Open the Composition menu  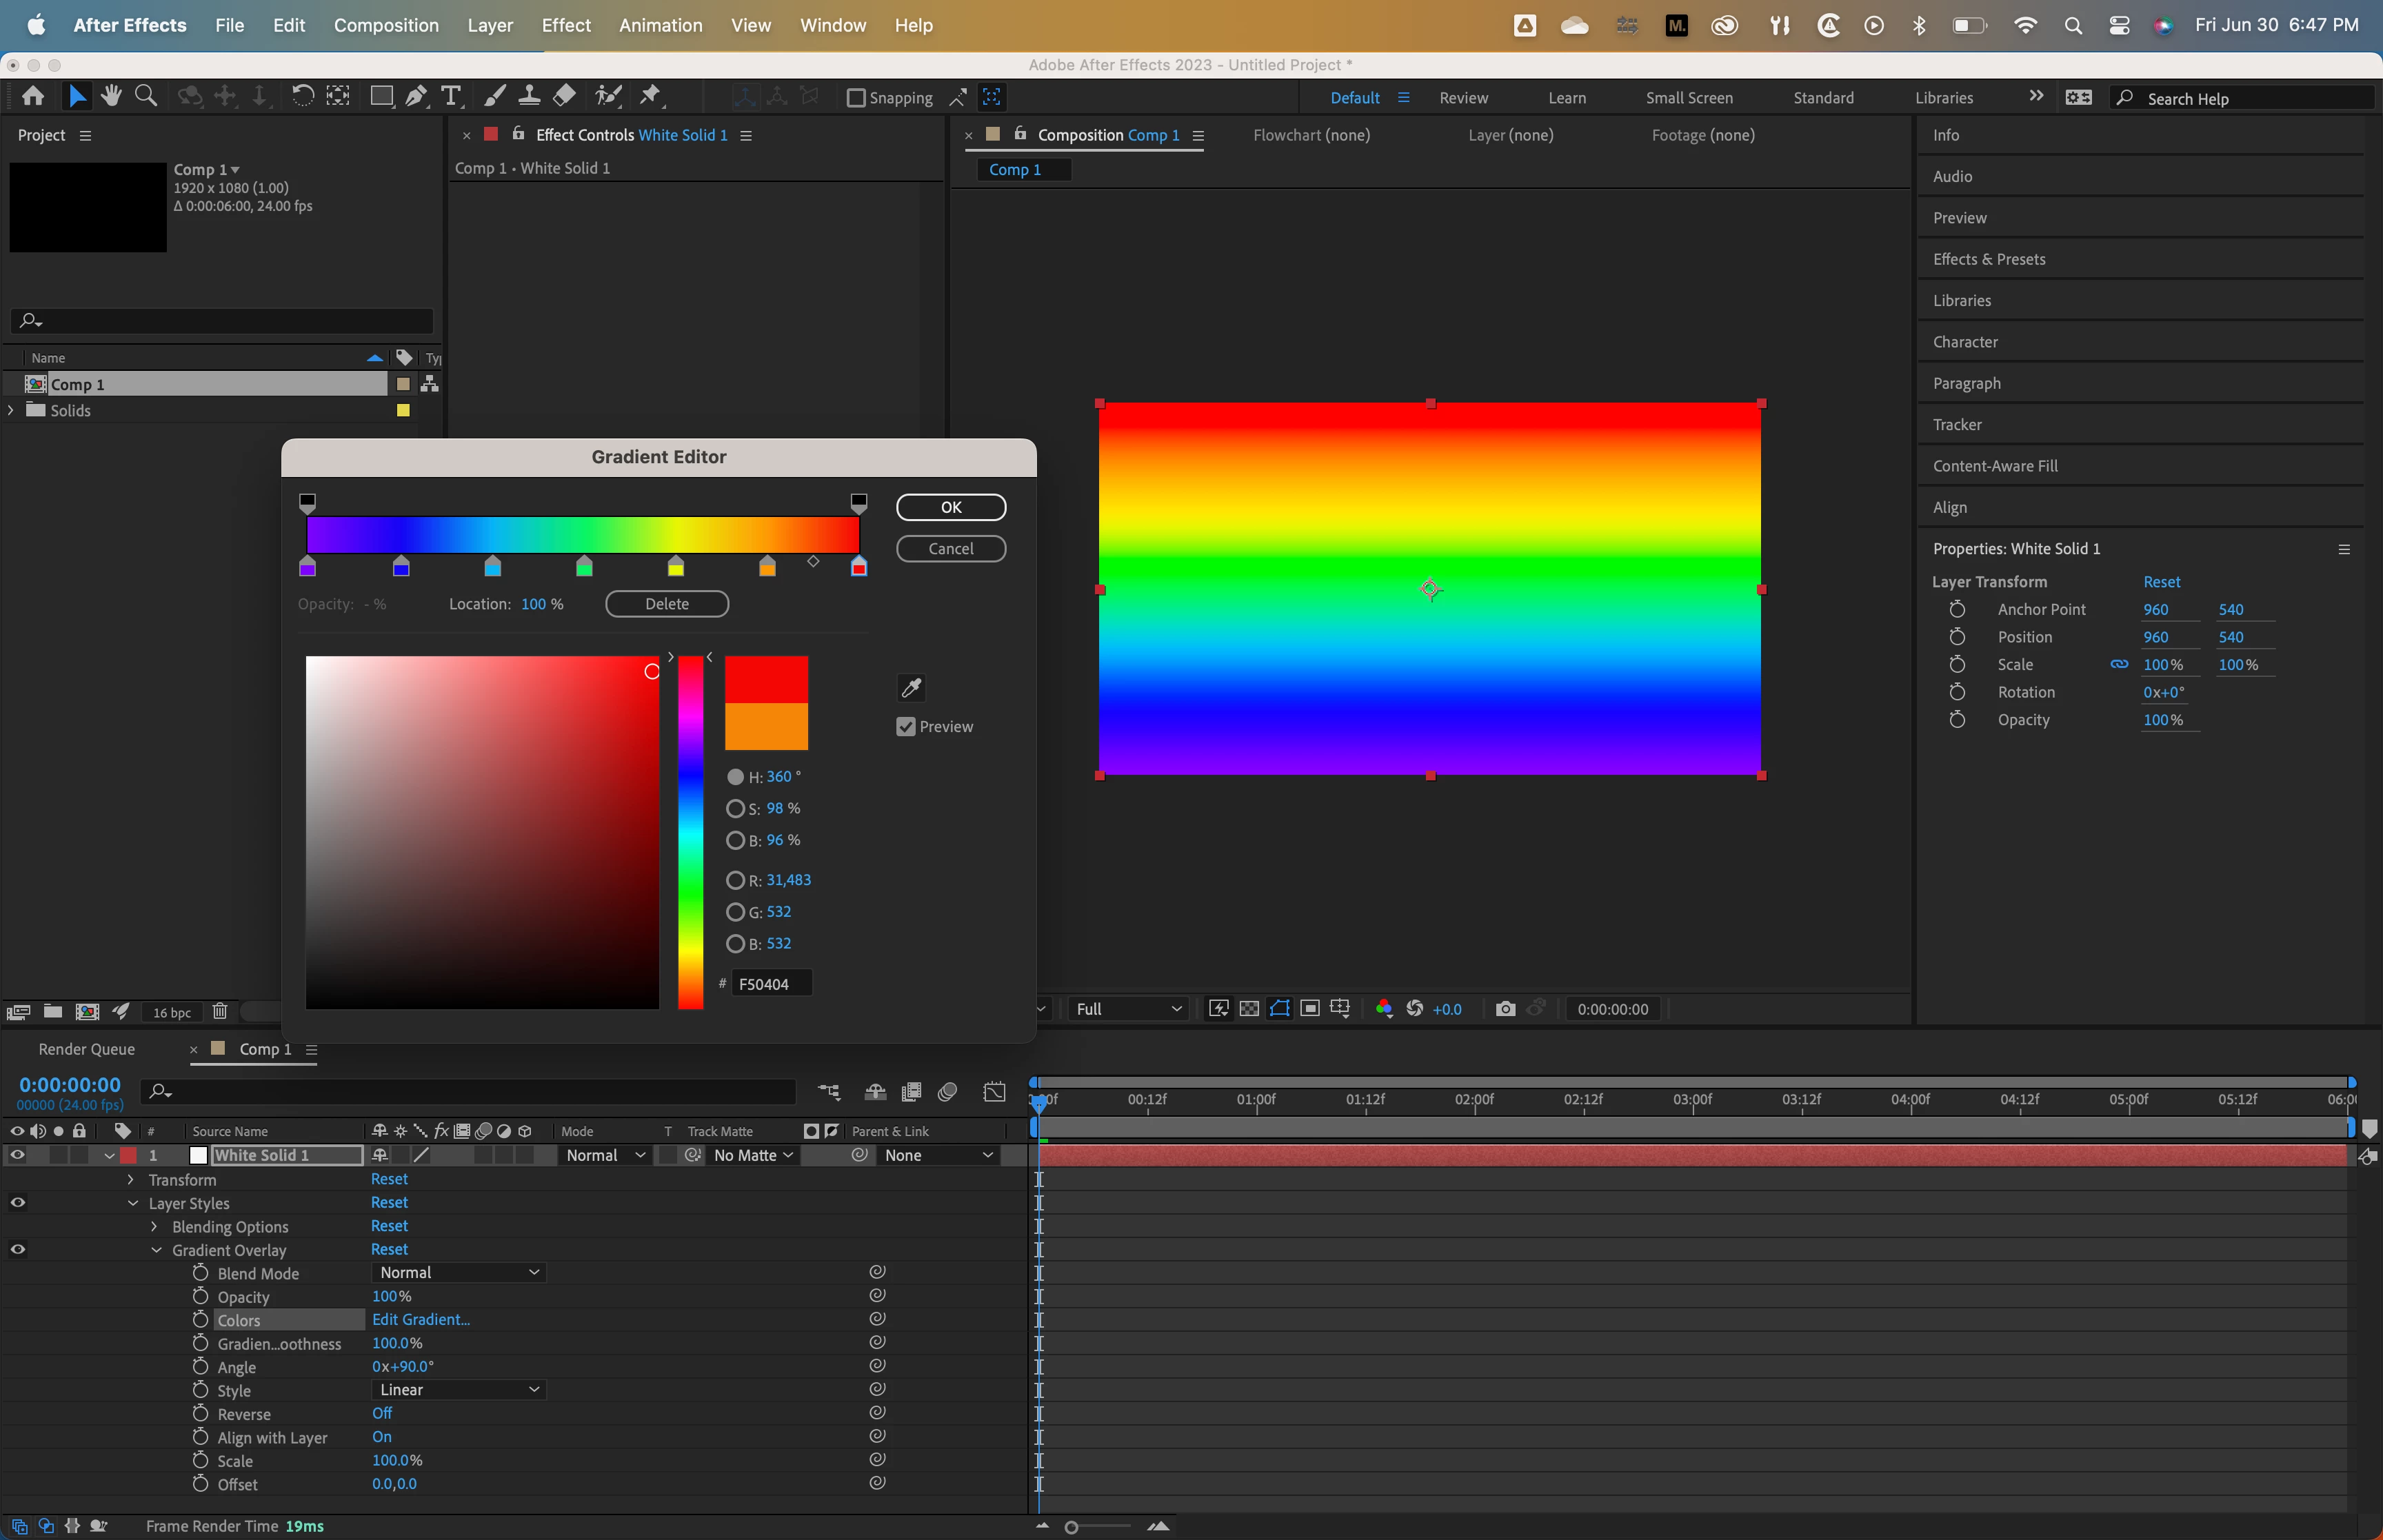[x=386, y=25]
